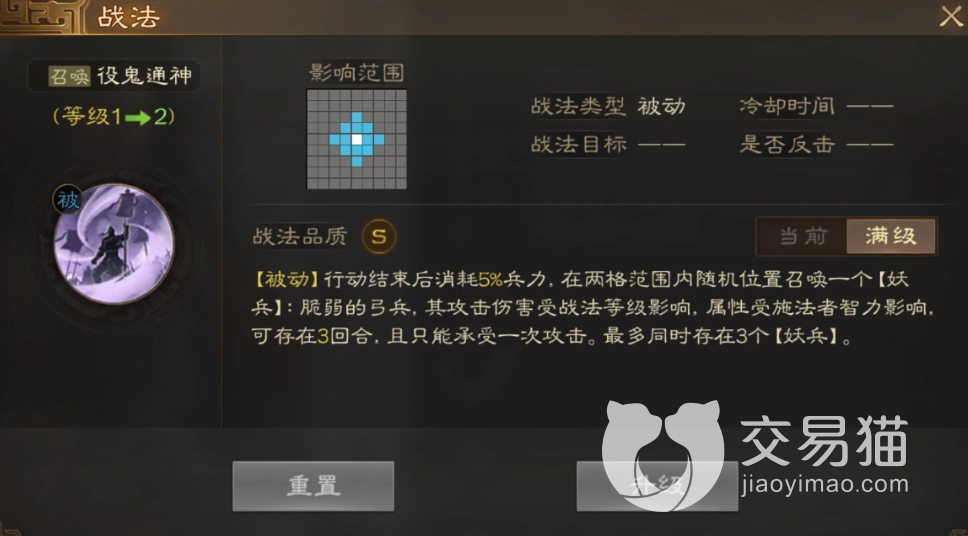Click the 升级 upgrade button
The height and width of the screenshot is (536, 968).
657,486
